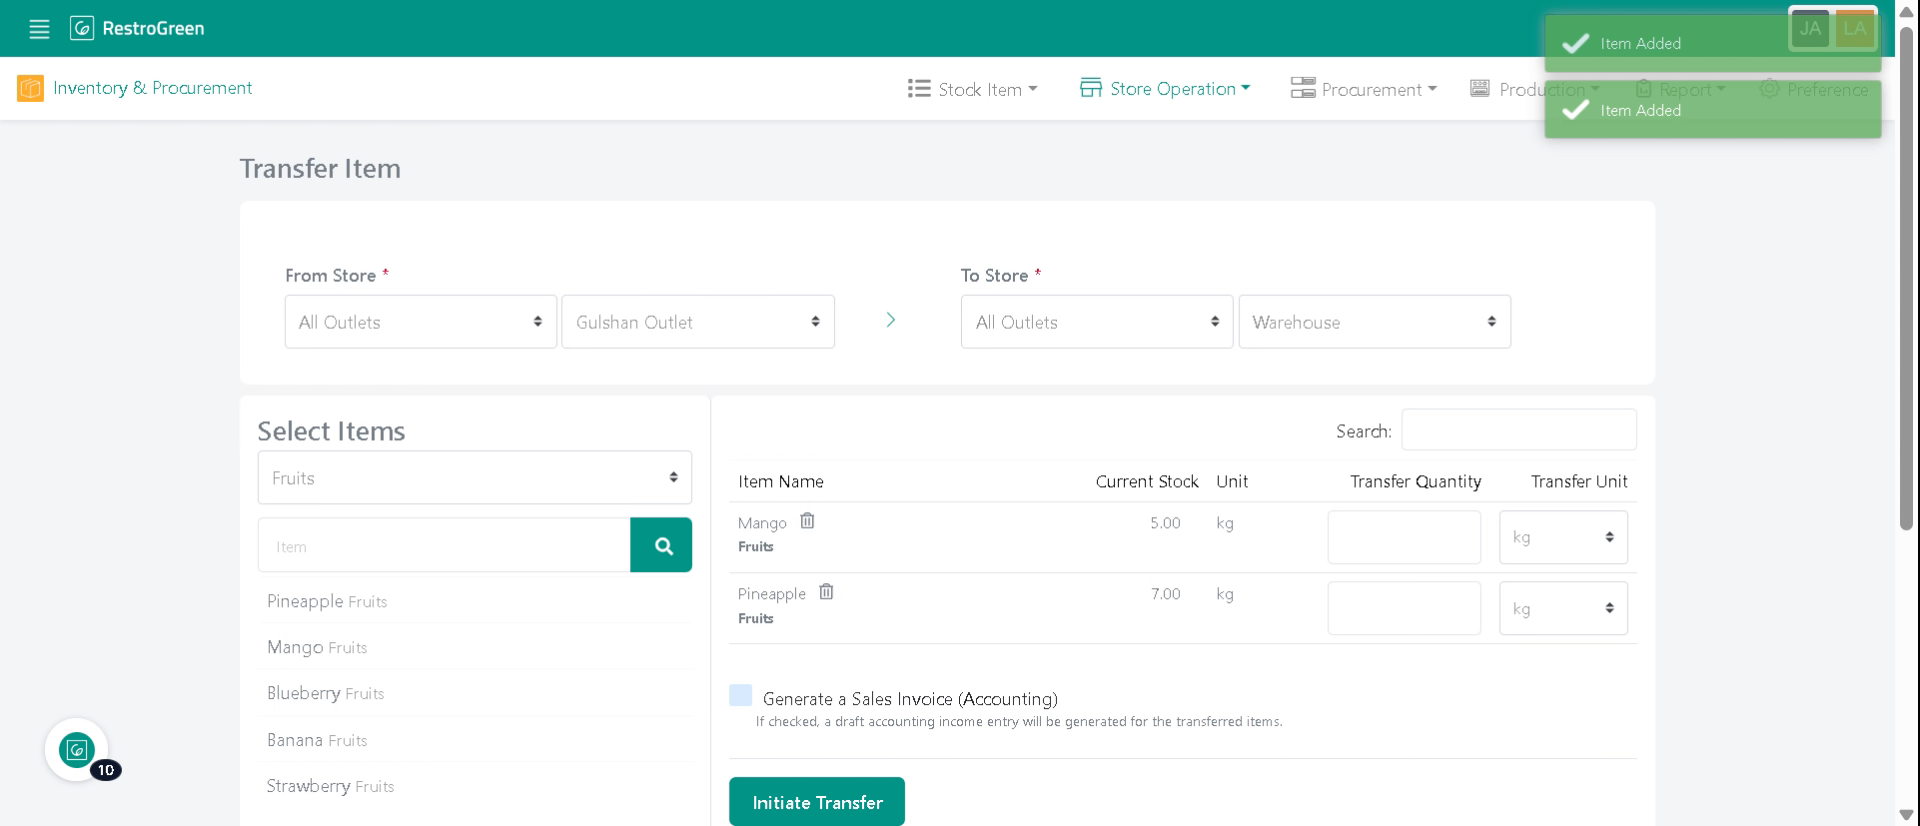
Task: Open the RestroGreen floating chat widget
Action: point(77,749)
